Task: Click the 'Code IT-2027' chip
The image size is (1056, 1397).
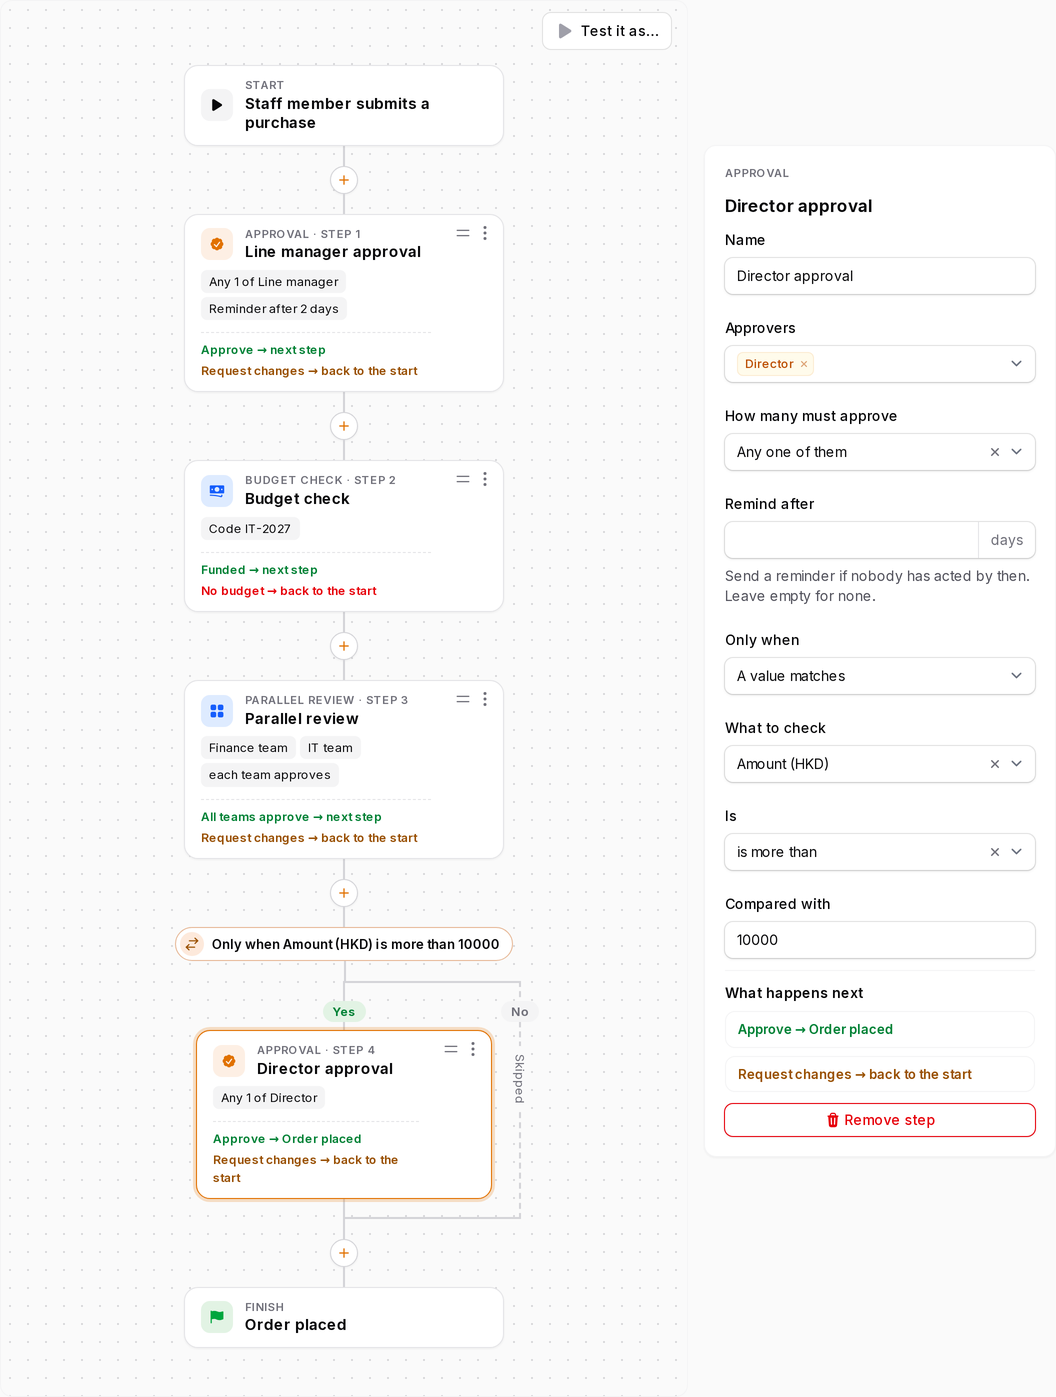Action: click(x=250, y=529)
